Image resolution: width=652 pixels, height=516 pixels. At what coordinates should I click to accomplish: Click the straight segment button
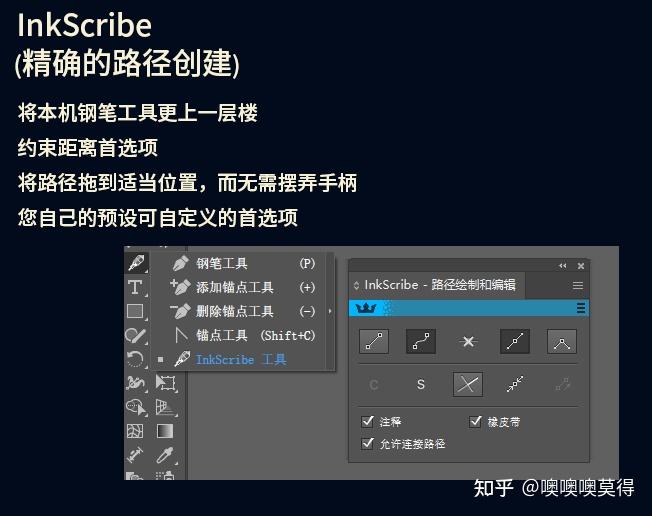click(x=374, y=341)
